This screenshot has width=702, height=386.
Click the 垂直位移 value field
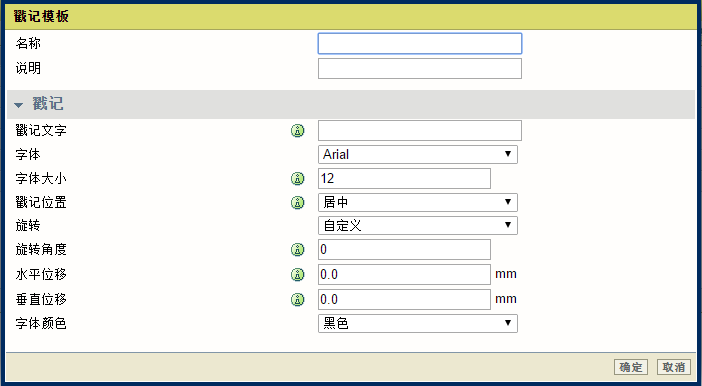click(404, 299)
